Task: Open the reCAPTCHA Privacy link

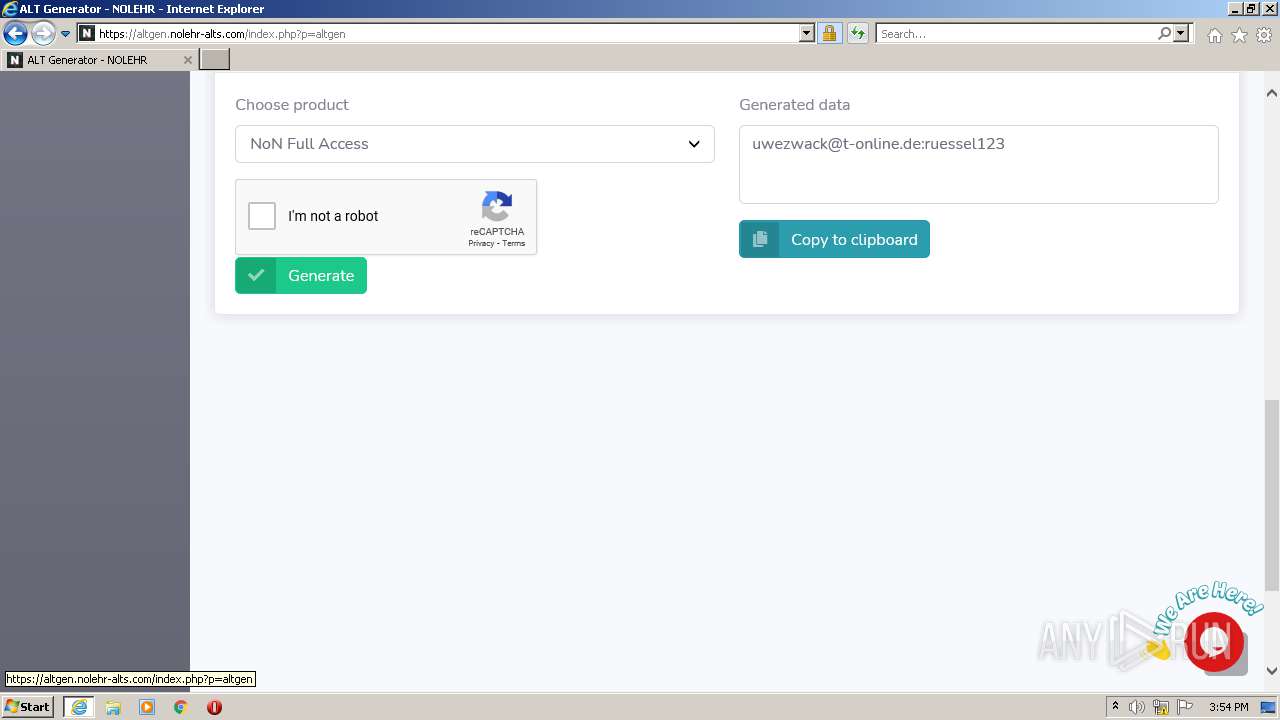Action: click(x=481, y=243)
